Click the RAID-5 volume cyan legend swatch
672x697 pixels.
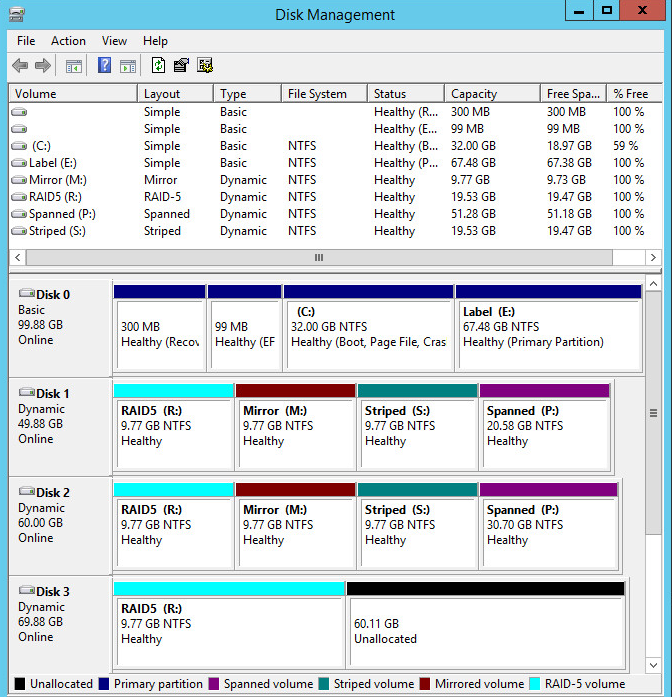[x=535, y=684]
